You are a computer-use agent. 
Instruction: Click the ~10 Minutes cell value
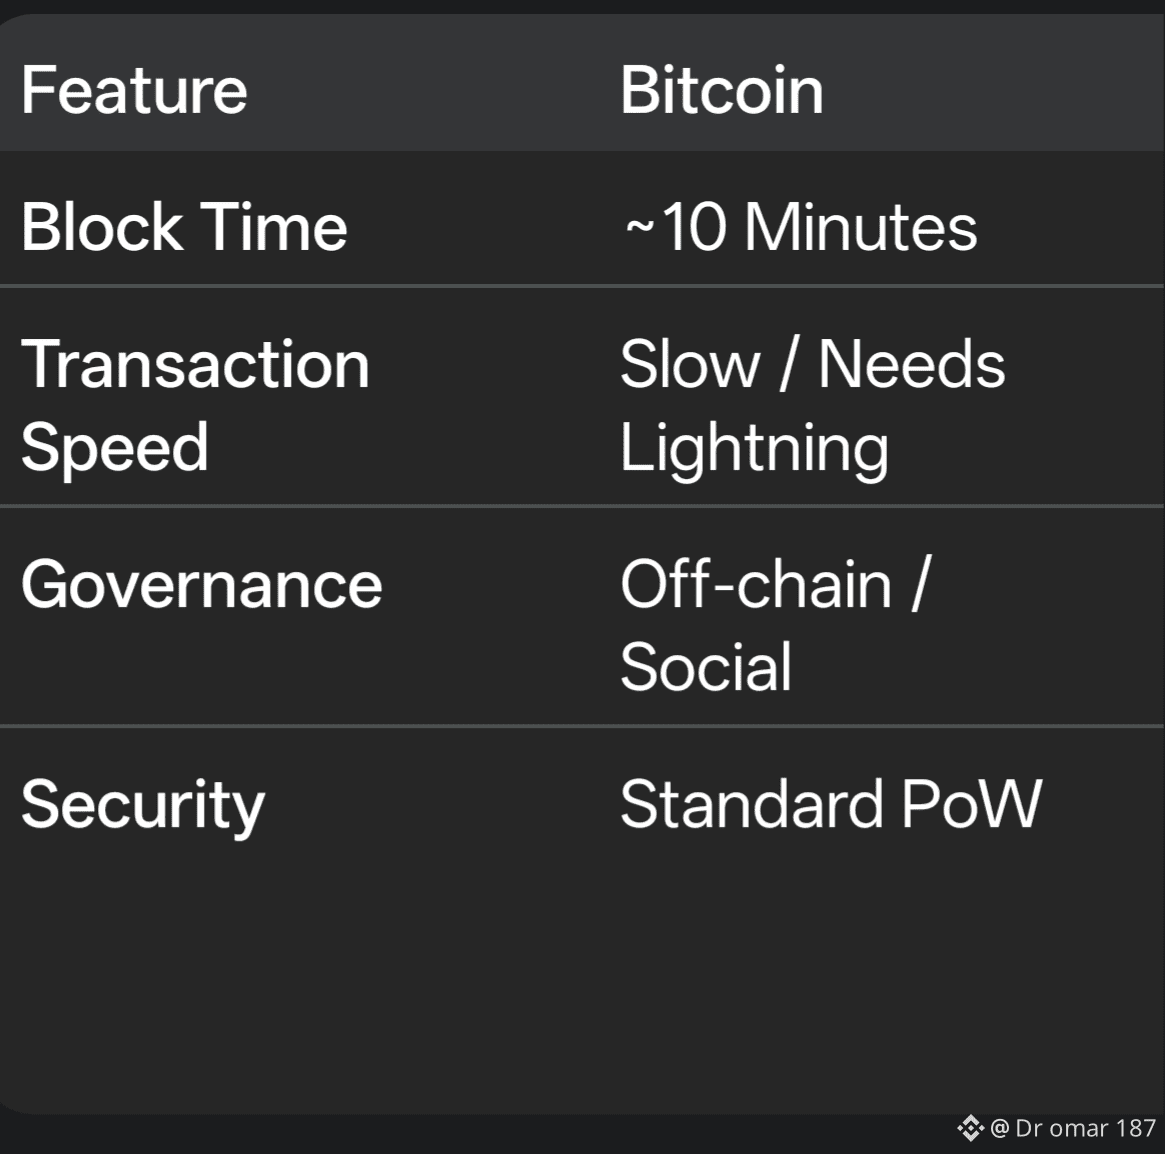click(800, 227)
